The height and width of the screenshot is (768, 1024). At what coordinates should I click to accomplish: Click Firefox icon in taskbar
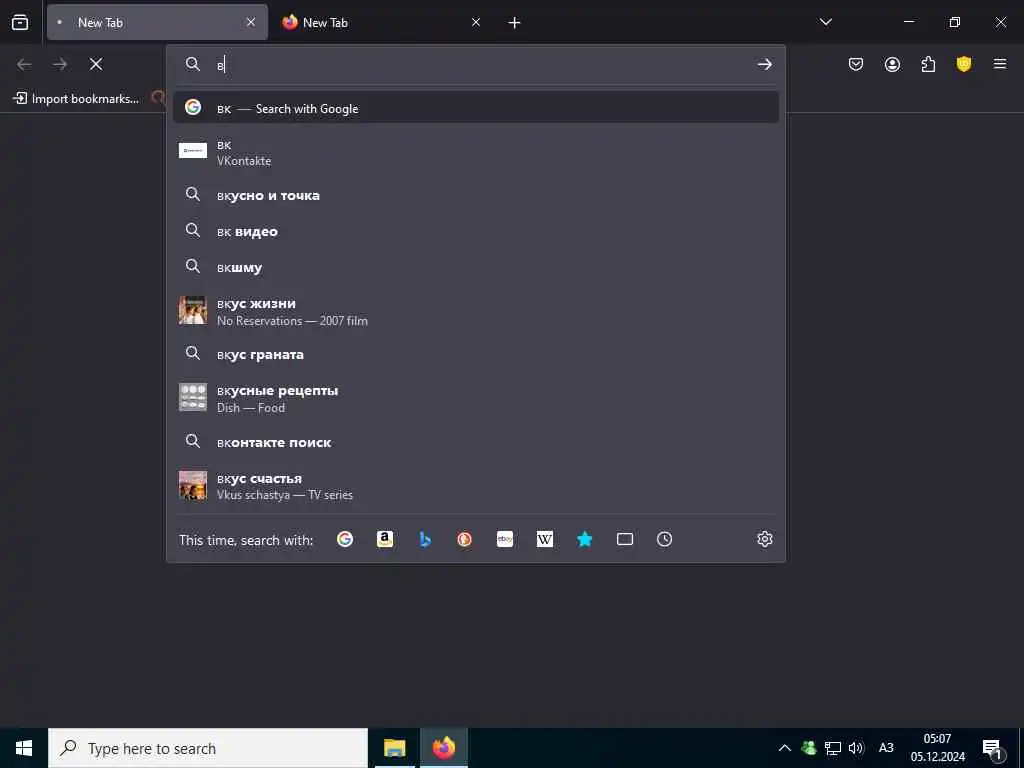pyautogui.click(x=443, y=748)
